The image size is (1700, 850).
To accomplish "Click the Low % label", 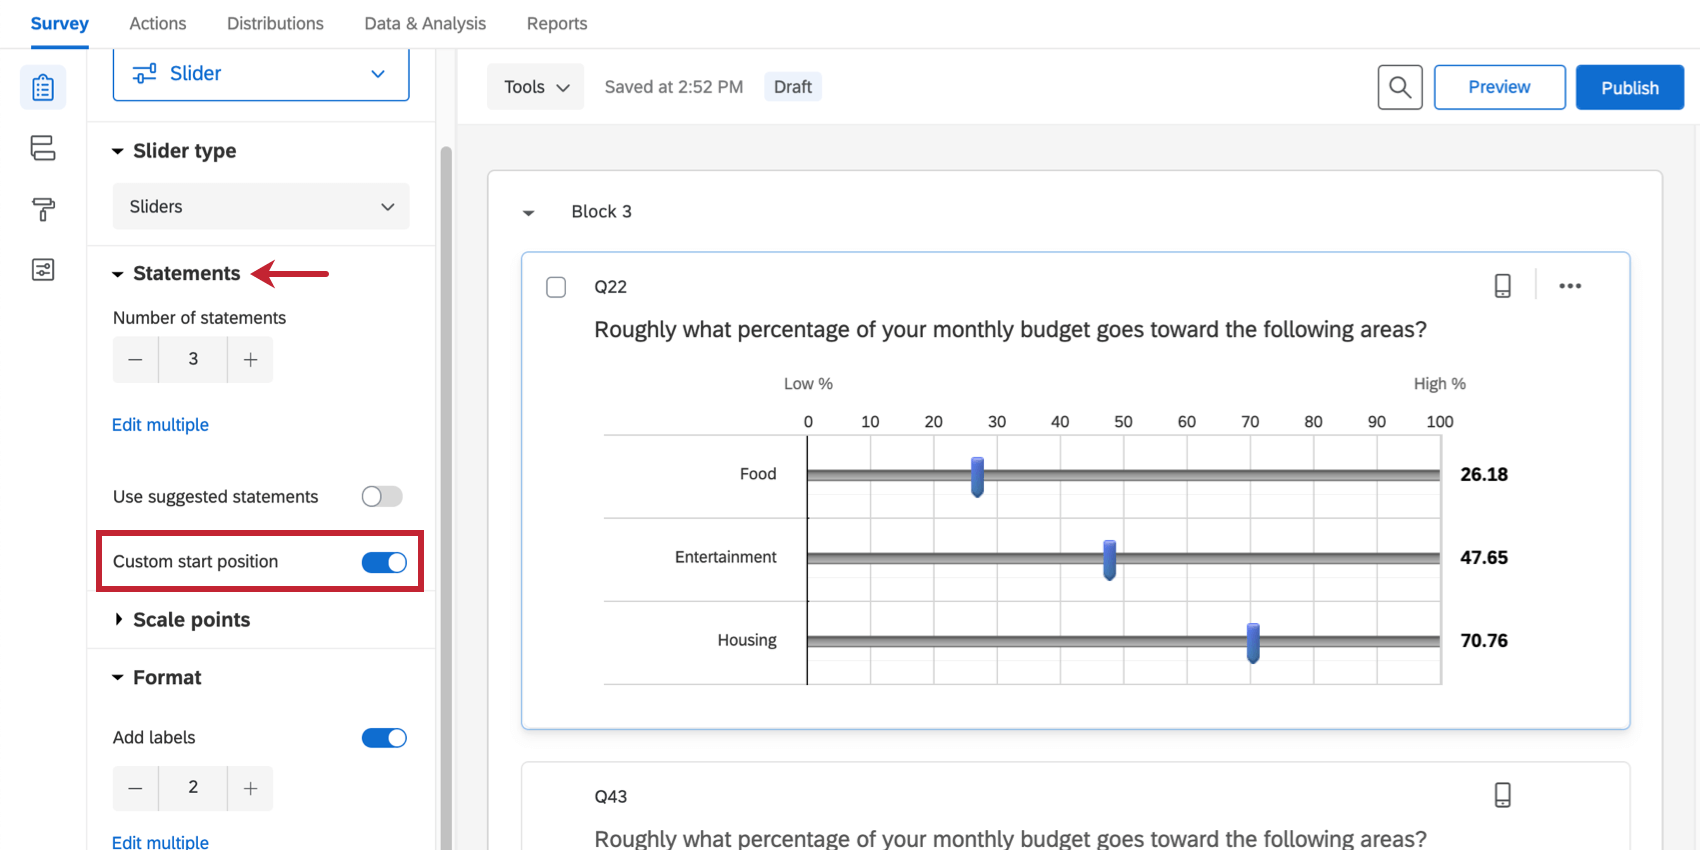I will coord(808,384).
